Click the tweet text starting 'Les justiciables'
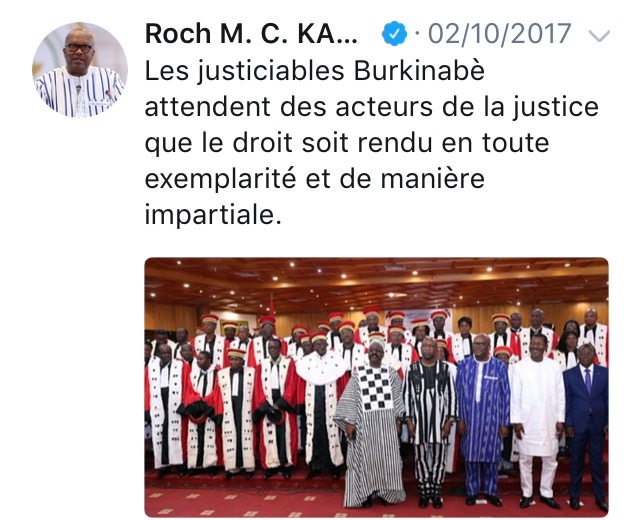640x520 pixels. click(x=372, y=142)
